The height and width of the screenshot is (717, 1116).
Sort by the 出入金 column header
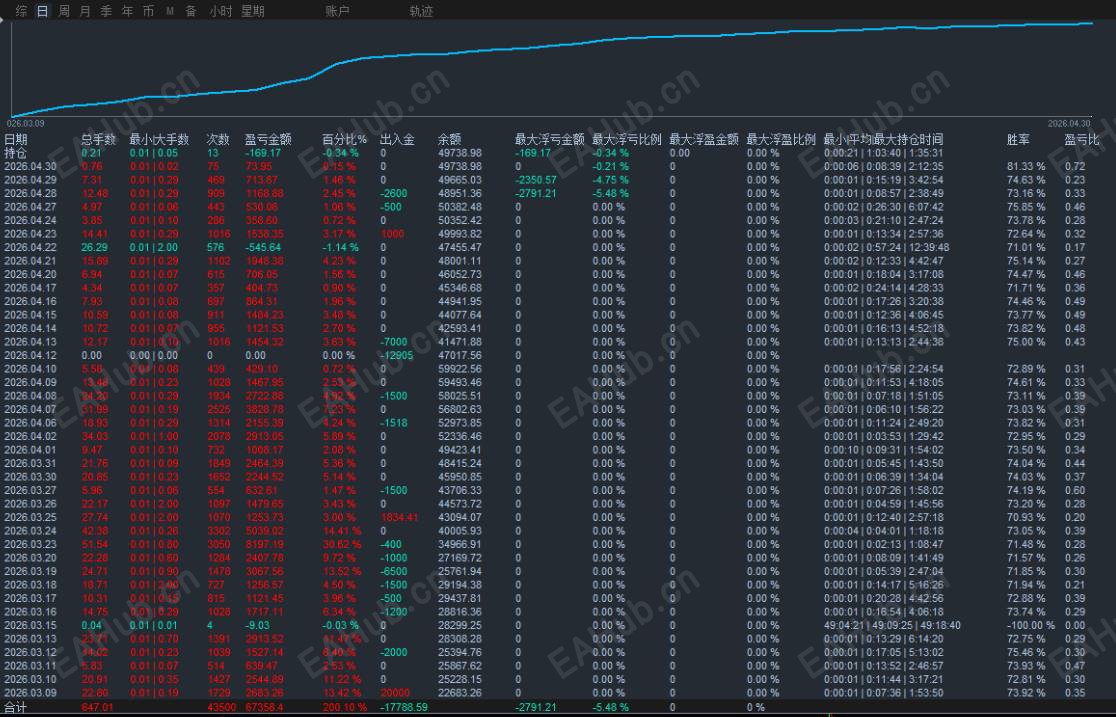tap(397, 140)
